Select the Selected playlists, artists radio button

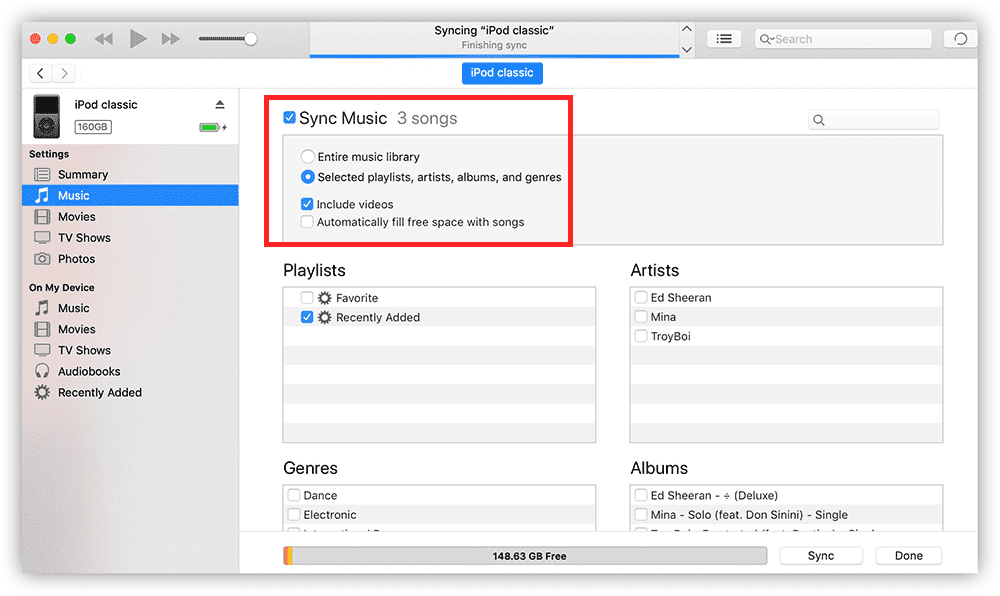click(x=307, y=177)
